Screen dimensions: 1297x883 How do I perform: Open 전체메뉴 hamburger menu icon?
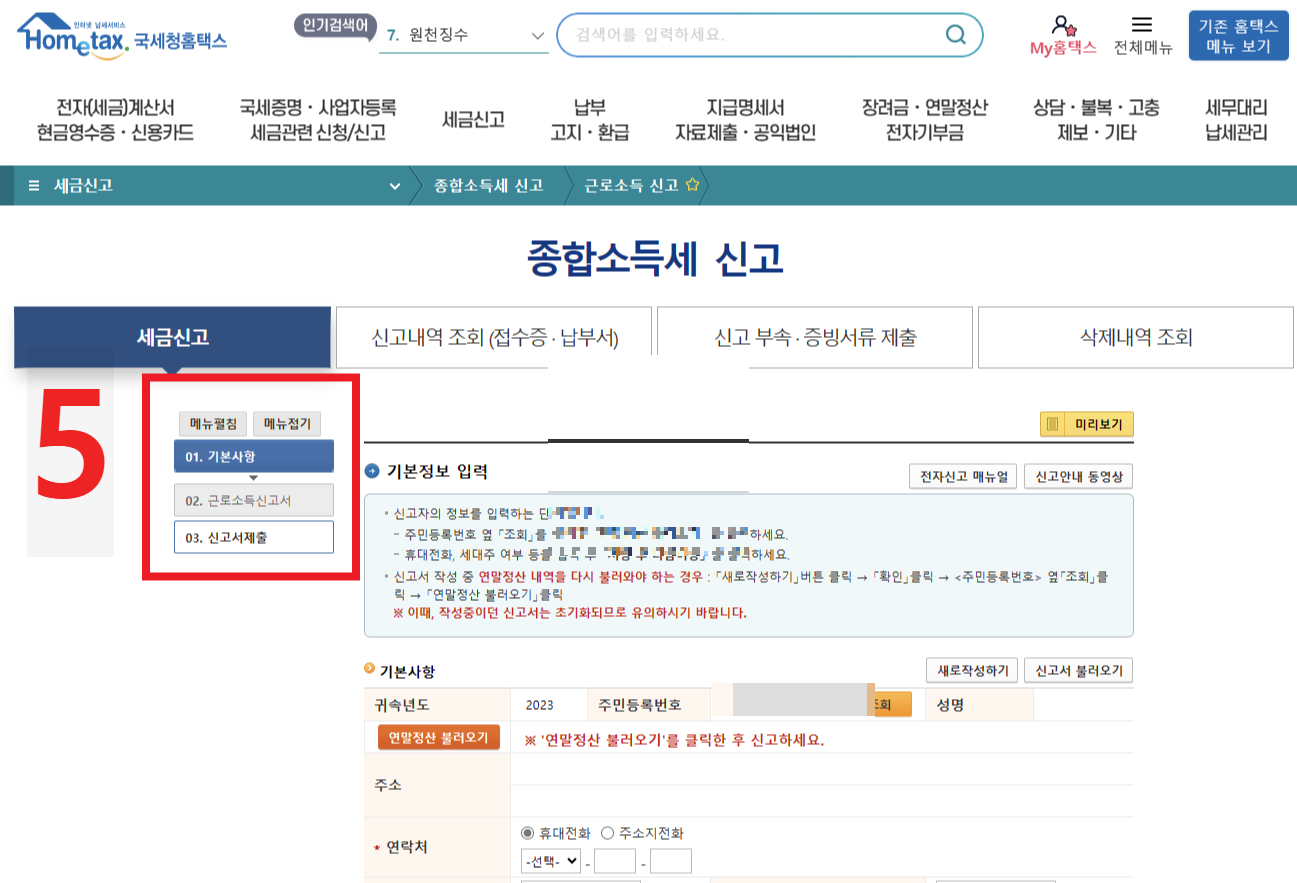tap(1141, 26)
